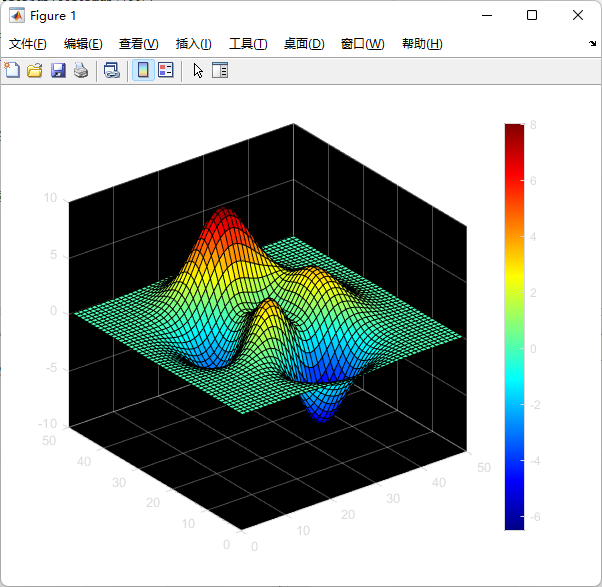Click the colorbar tick label -6
This screenshot has height=587, width=602.
click(x=535, y=517)
